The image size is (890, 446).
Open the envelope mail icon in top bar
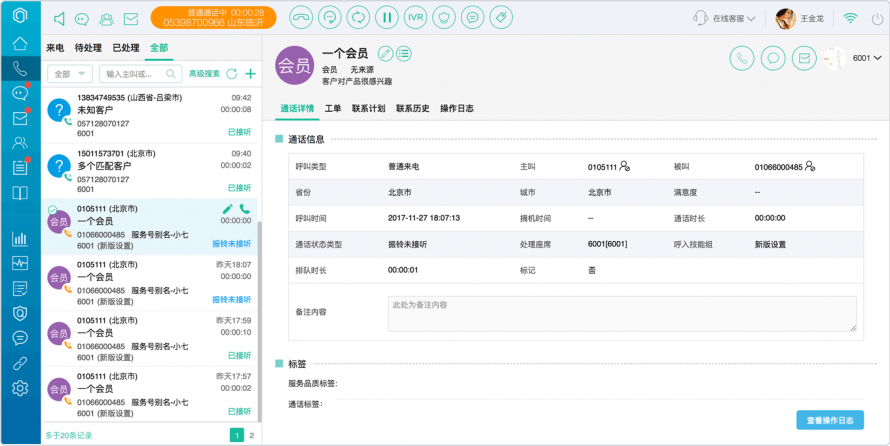131,19
